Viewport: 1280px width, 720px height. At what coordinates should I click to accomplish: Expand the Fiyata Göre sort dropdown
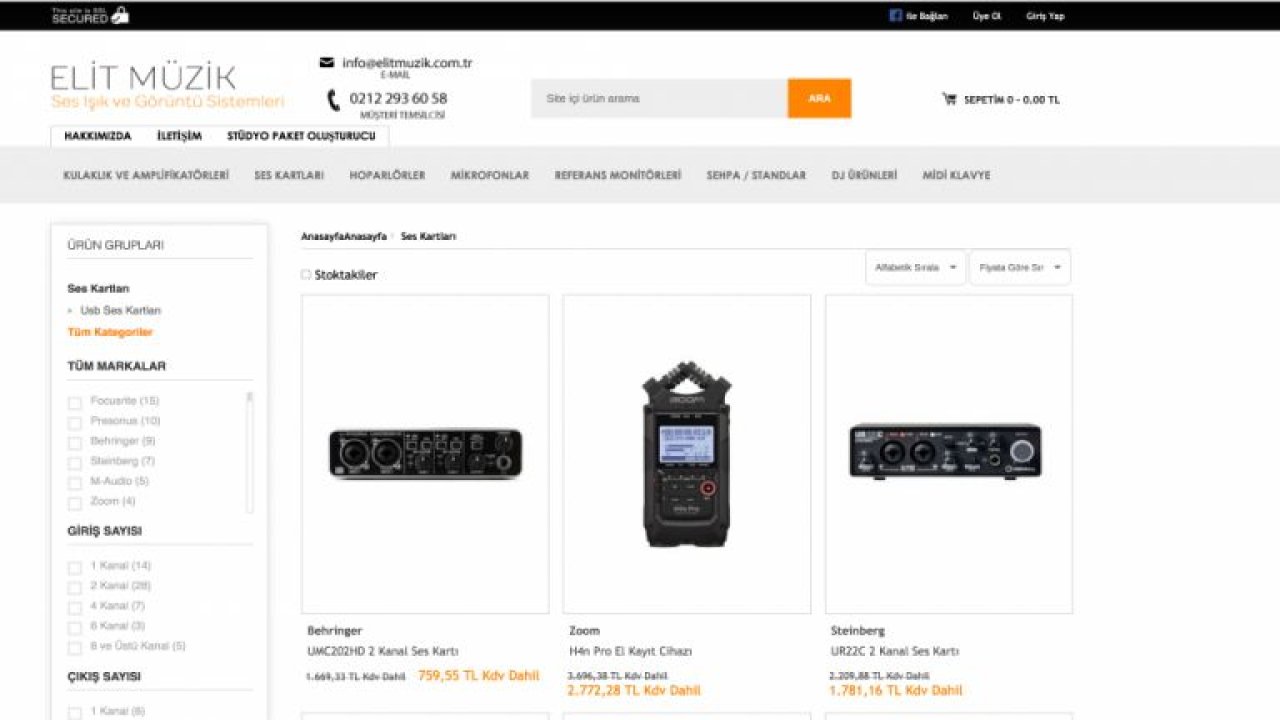click(x=1019, y=268)
